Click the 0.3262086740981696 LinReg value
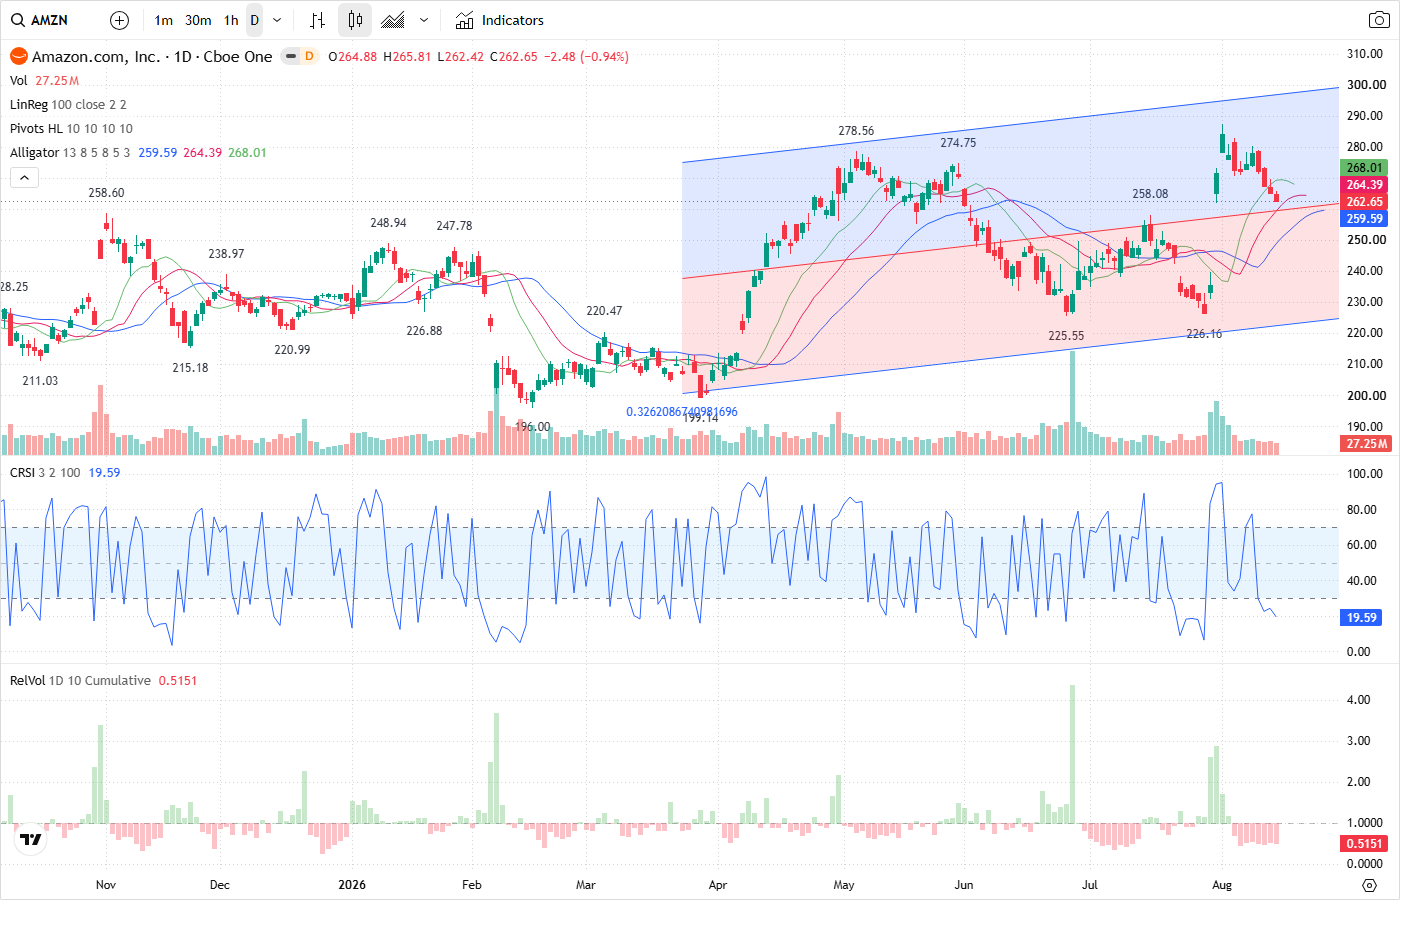The height and width of the screenshot is (950, 1420). 682,412
